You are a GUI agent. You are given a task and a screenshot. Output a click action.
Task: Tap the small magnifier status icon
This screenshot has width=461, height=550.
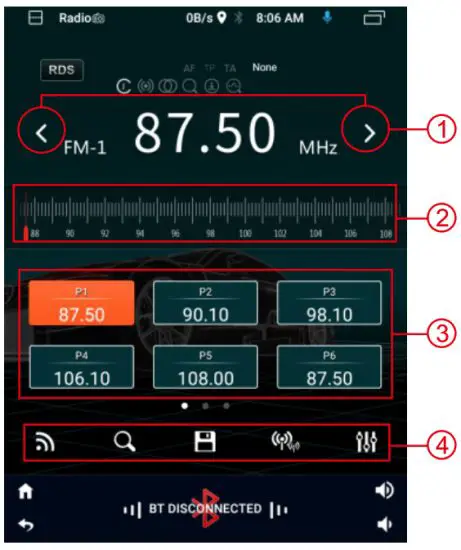pos(189,86)
